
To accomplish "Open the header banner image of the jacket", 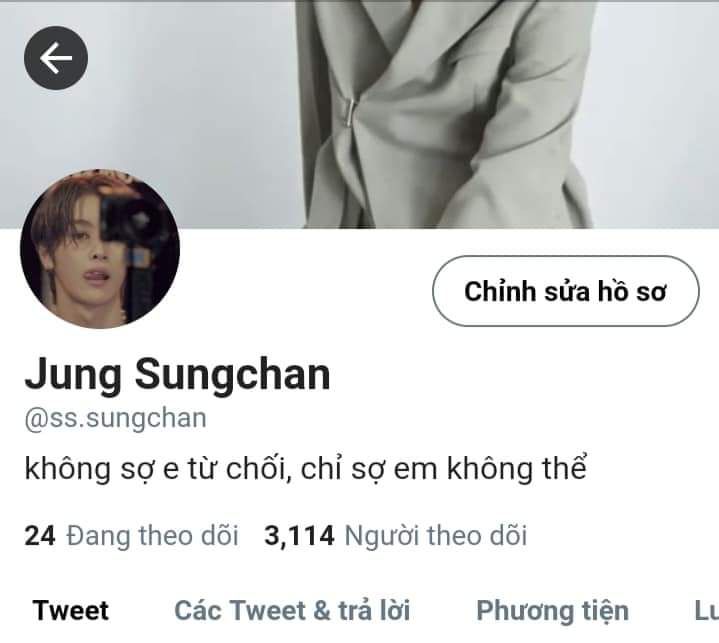I will tap(360, 114).
